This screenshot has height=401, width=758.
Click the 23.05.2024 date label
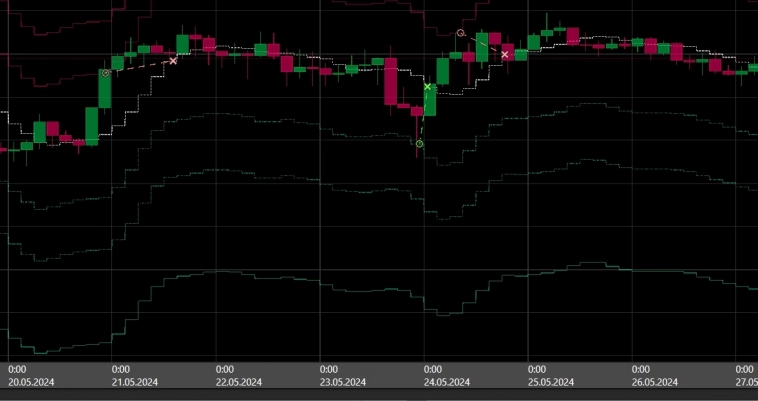[x=343, y=382]
